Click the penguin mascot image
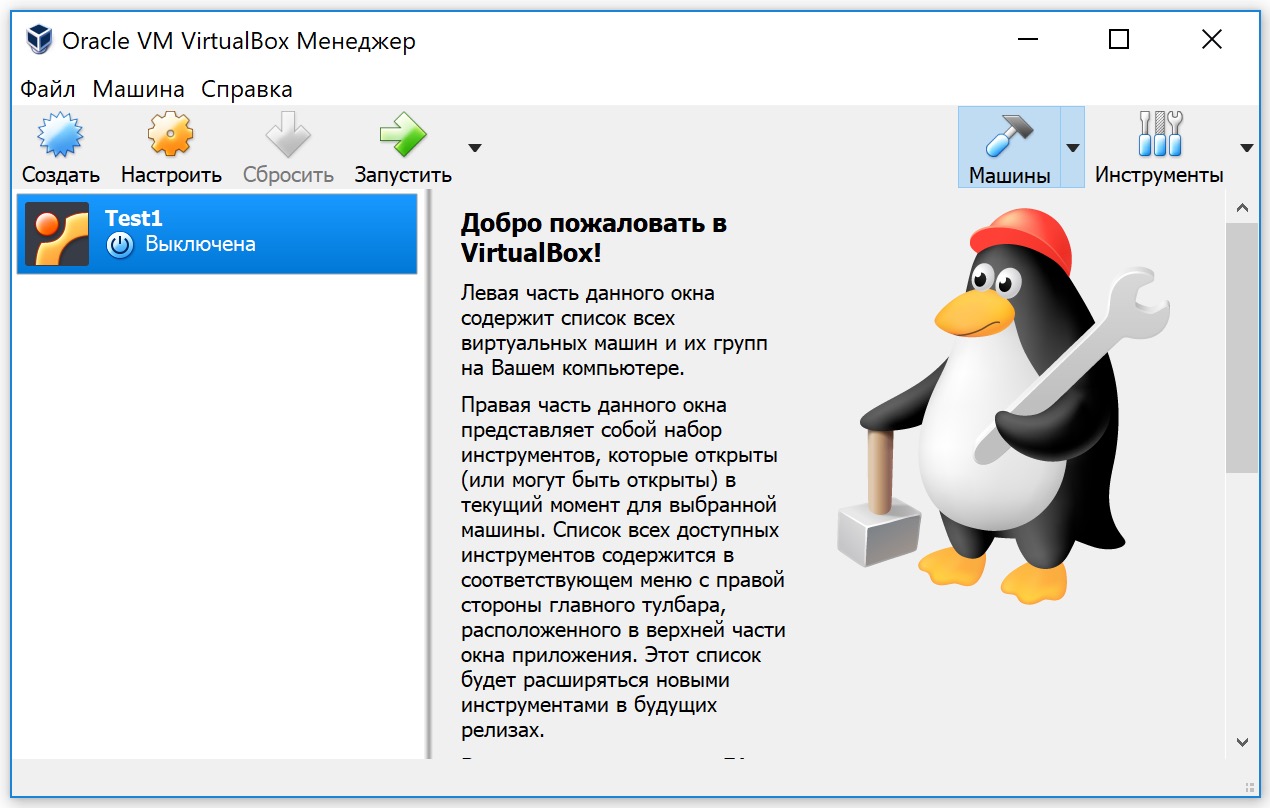The height and width of the screenshot is (808, 1270). [1004, 405]
